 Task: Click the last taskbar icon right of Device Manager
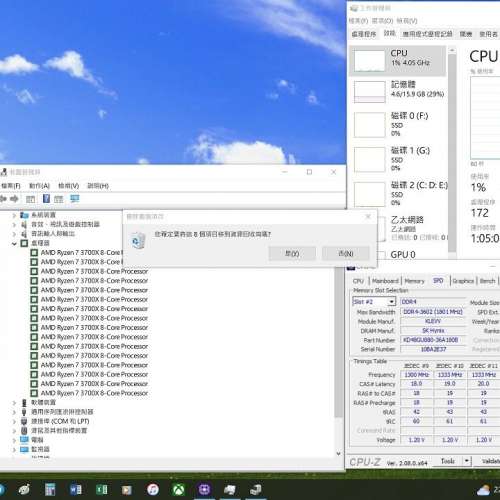click(x=256, y=489)
